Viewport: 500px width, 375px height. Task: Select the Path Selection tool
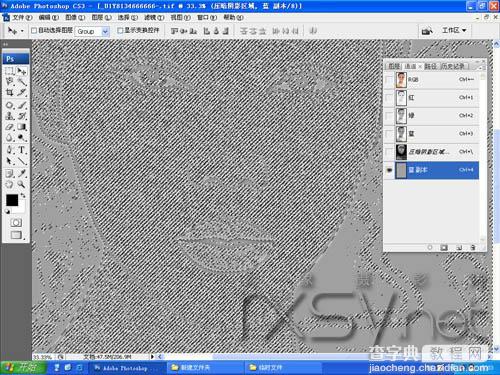pyautogui.click(x=9, y=161)
